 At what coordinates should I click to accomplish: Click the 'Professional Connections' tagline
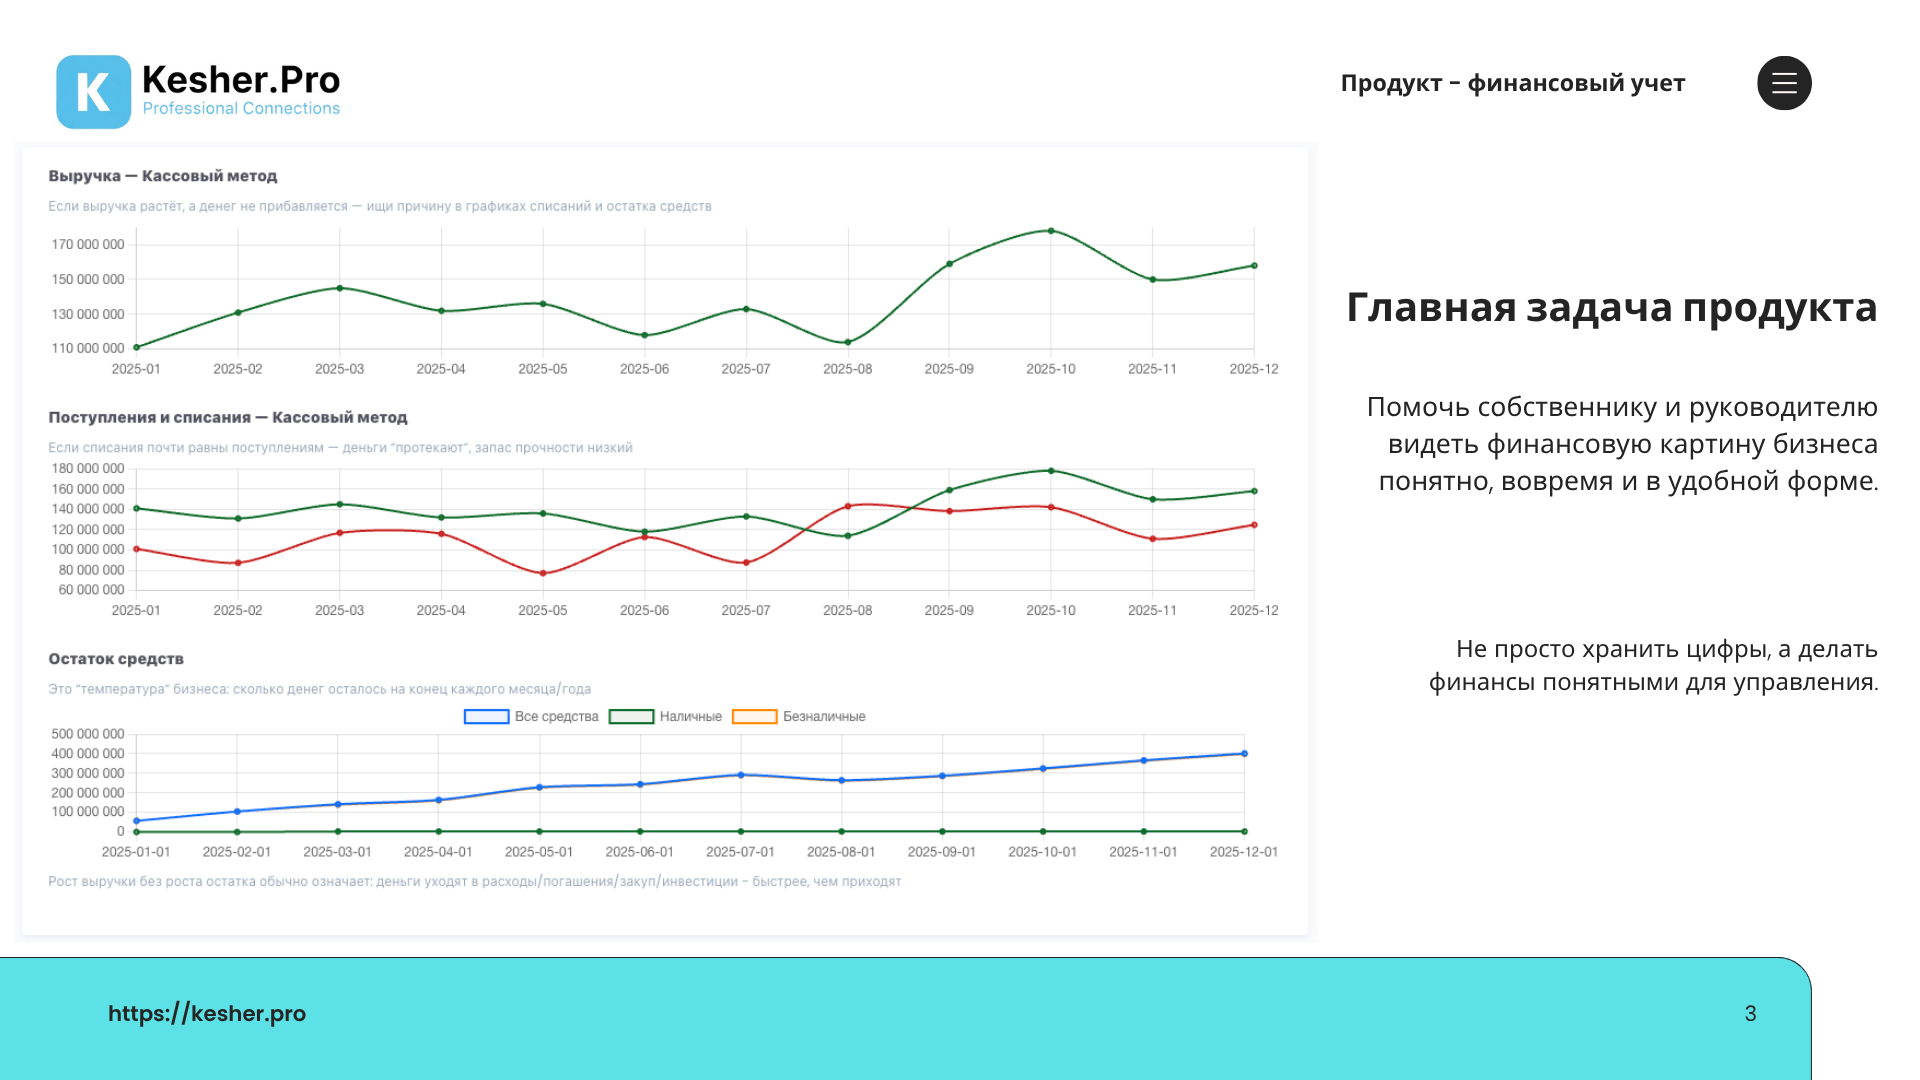click(x=241, y=109)
